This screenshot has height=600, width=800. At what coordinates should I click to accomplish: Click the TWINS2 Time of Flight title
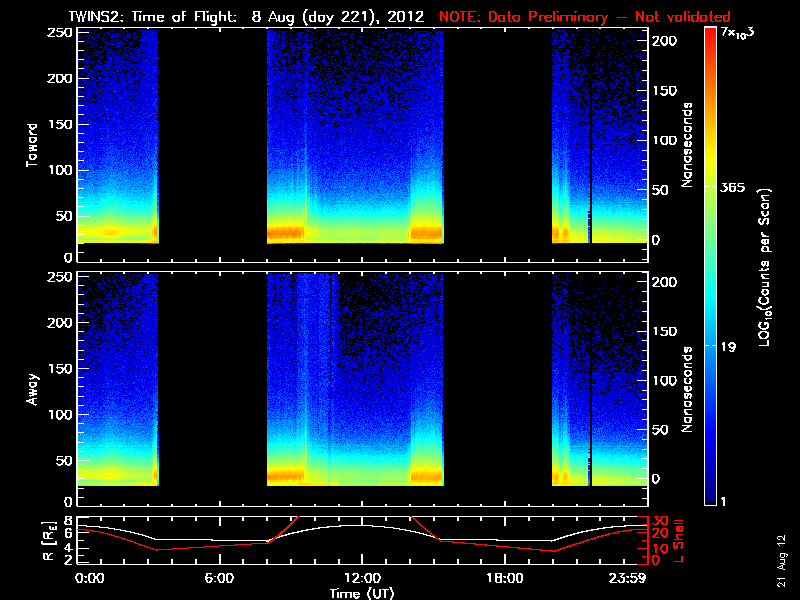[246, 17]
